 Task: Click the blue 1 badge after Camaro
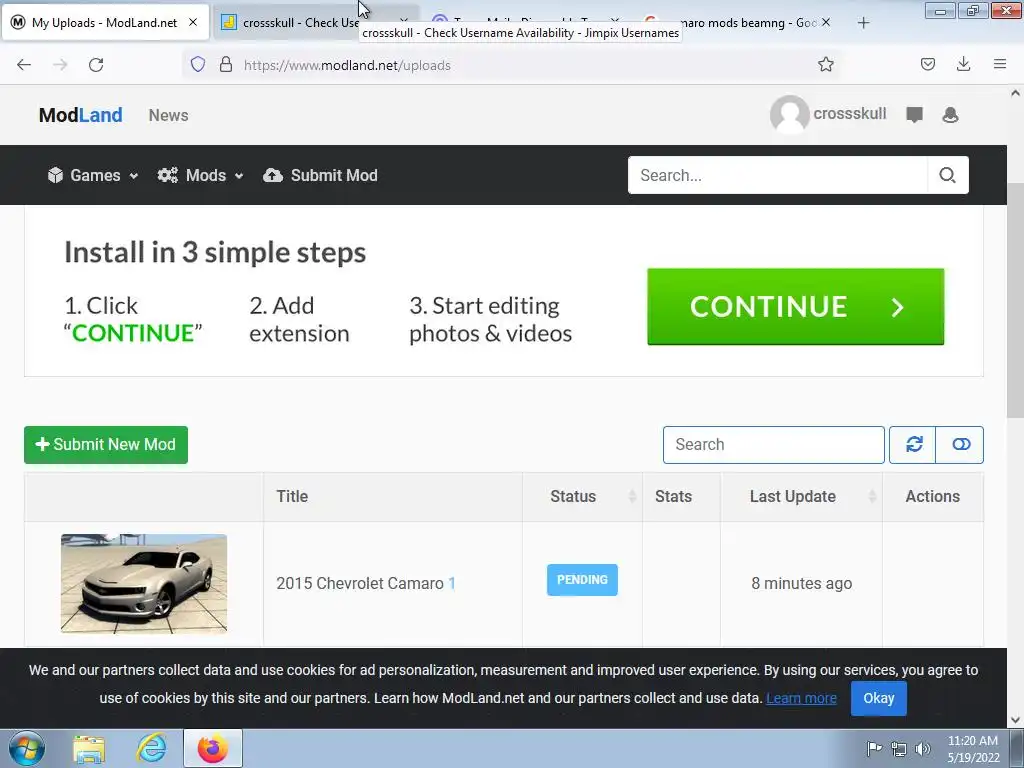[452, 583]
